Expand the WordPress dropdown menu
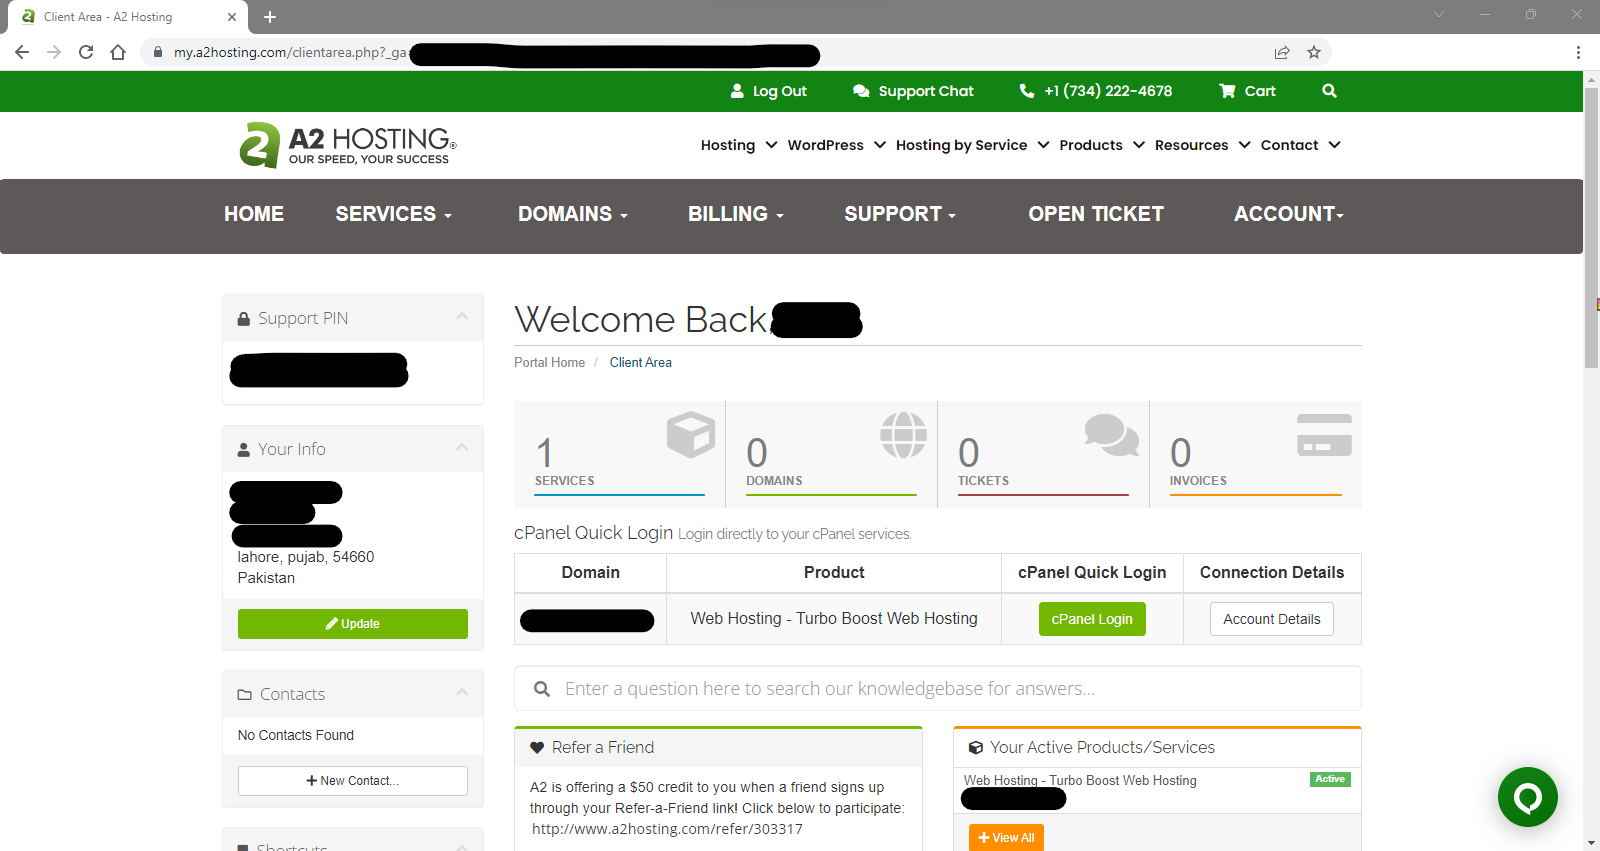The height and width of the screenshot is (851, 1600). click(837, 145)
